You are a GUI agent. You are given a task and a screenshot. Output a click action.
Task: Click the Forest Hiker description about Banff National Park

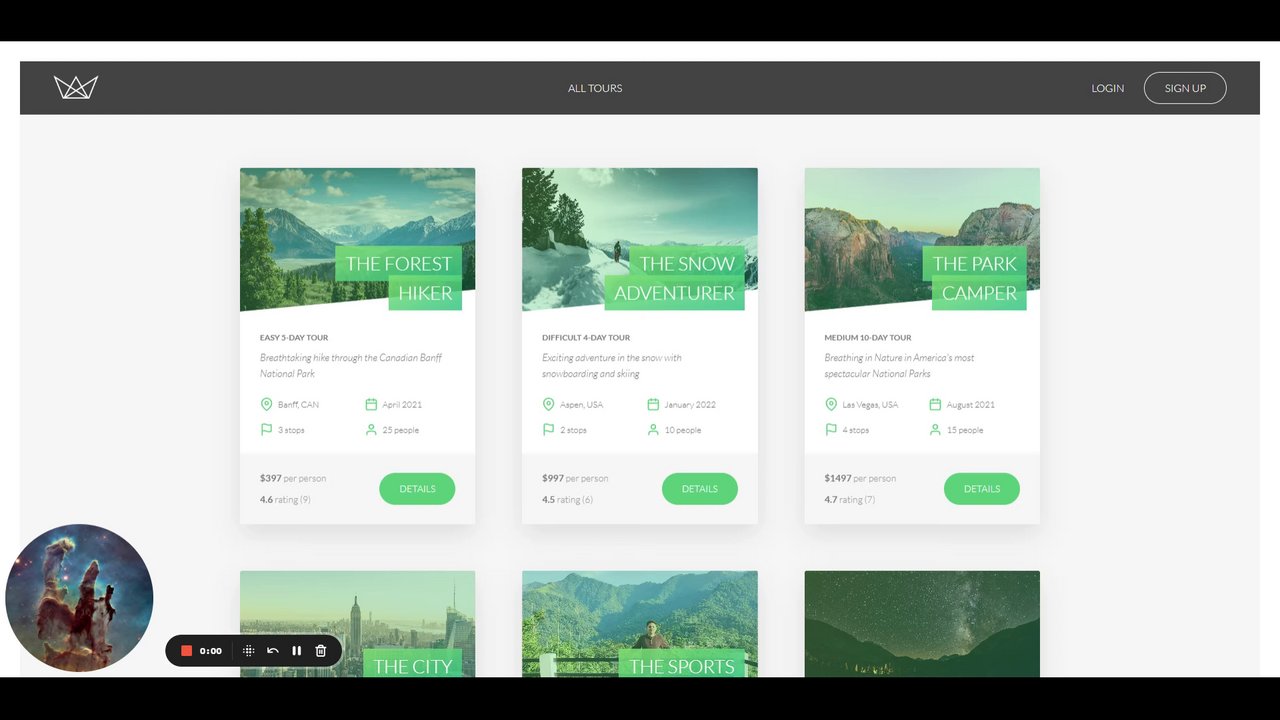(x=351, y=365)
